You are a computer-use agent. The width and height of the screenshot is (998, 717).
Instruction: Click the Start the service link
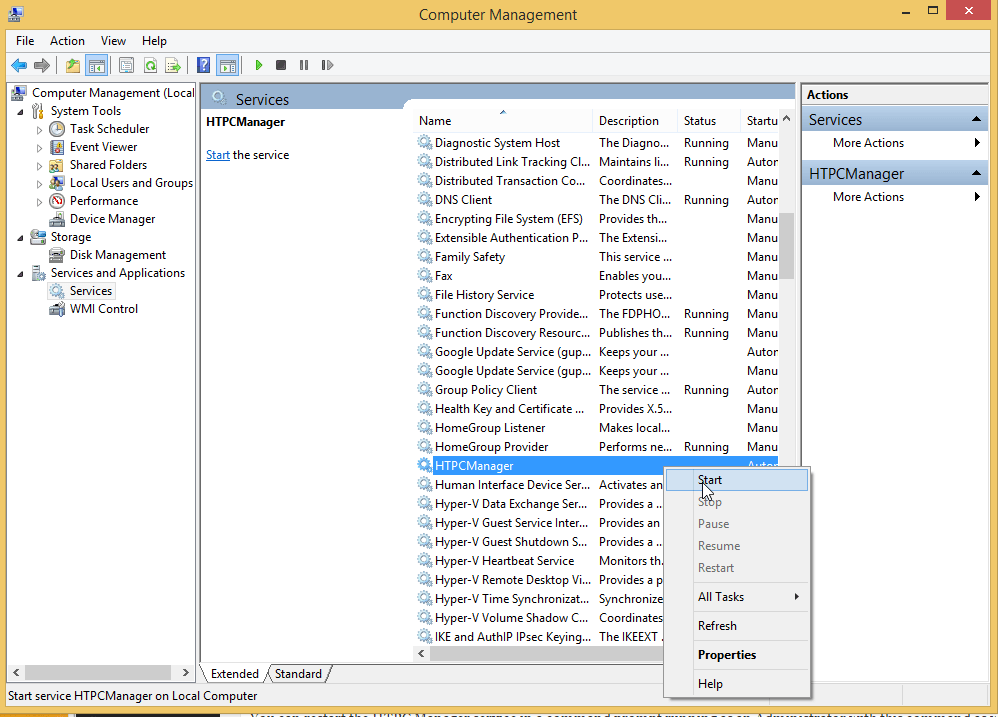[x=217, y=155]
